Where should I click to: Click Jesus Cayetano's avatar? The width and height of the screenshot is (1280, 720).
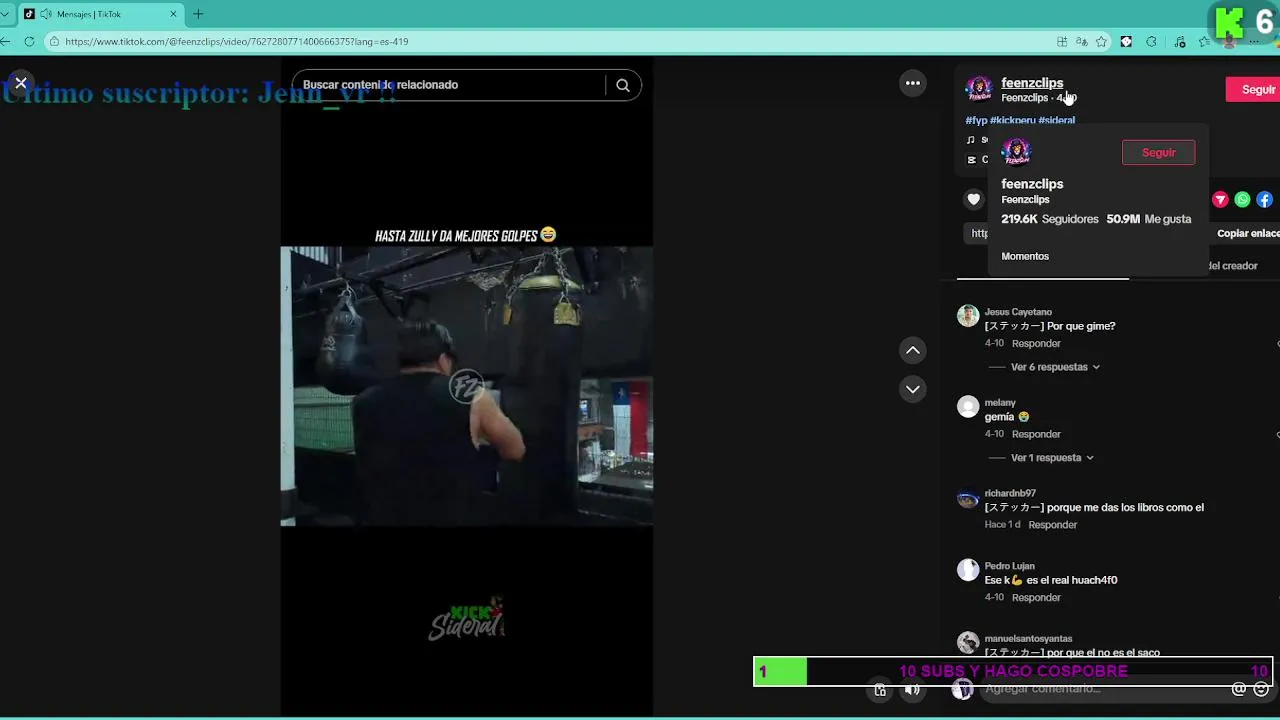968,316
